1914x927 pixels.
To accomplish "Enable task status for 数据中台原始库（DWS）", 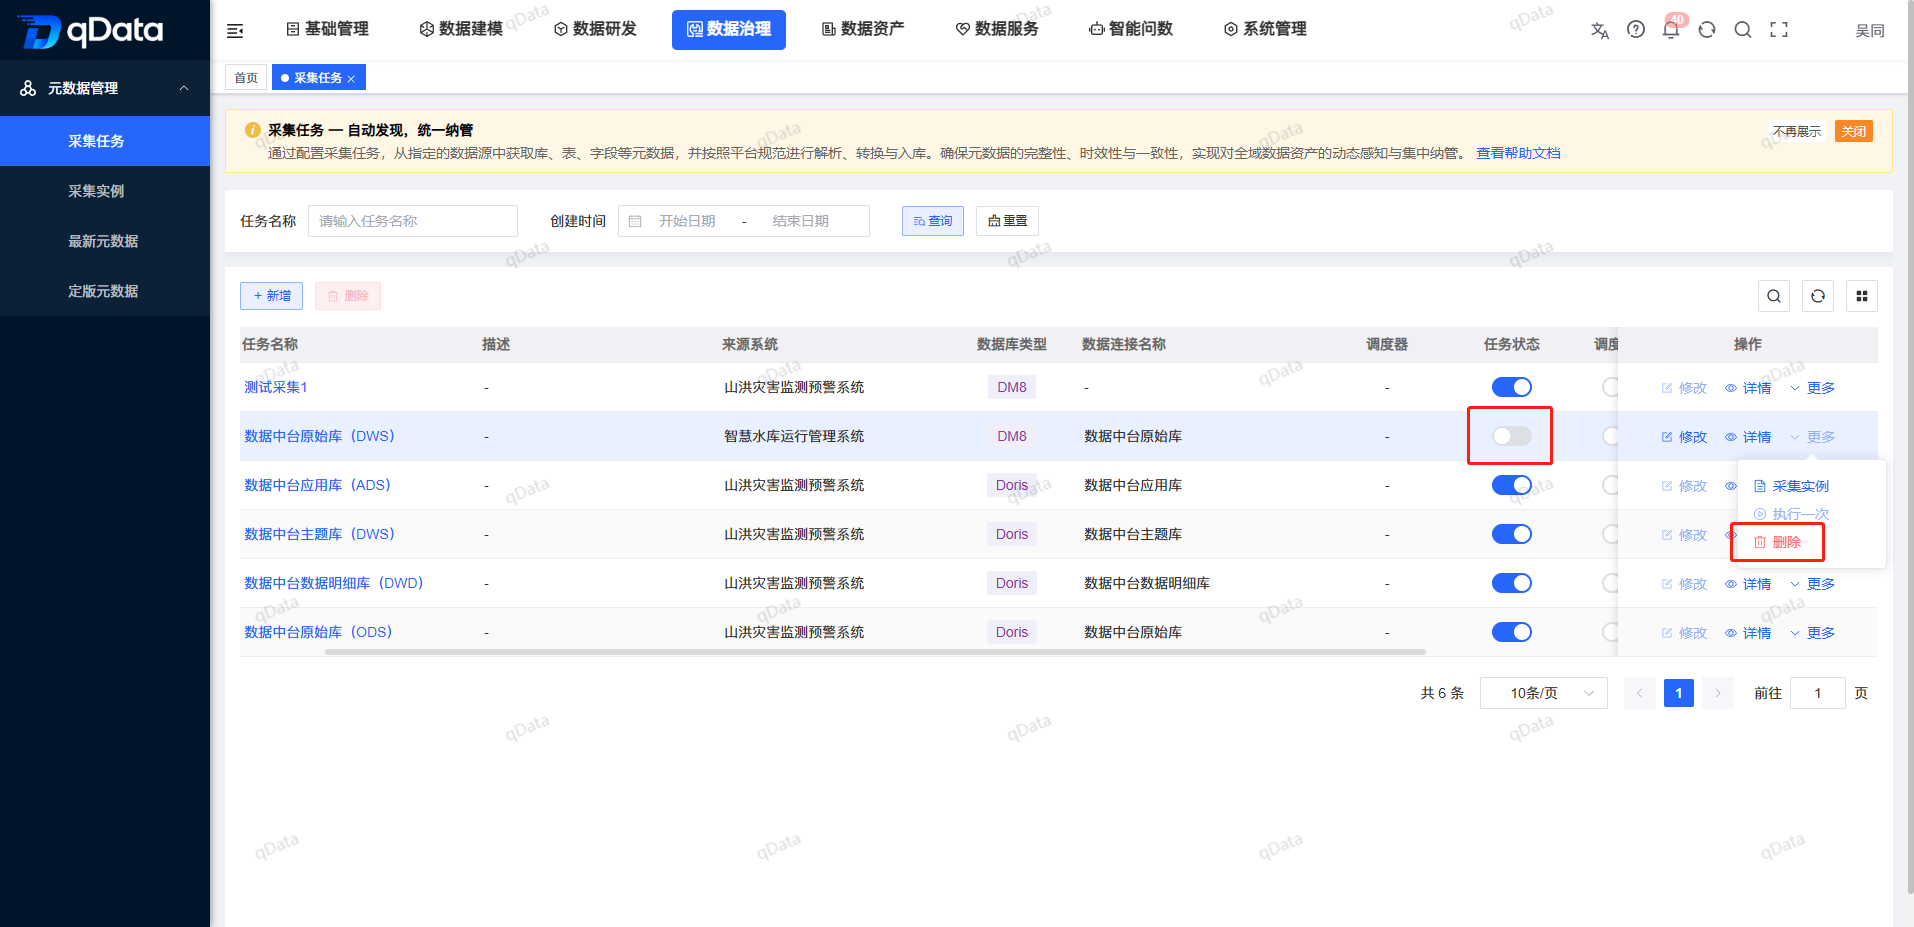I will (1511, 436).
